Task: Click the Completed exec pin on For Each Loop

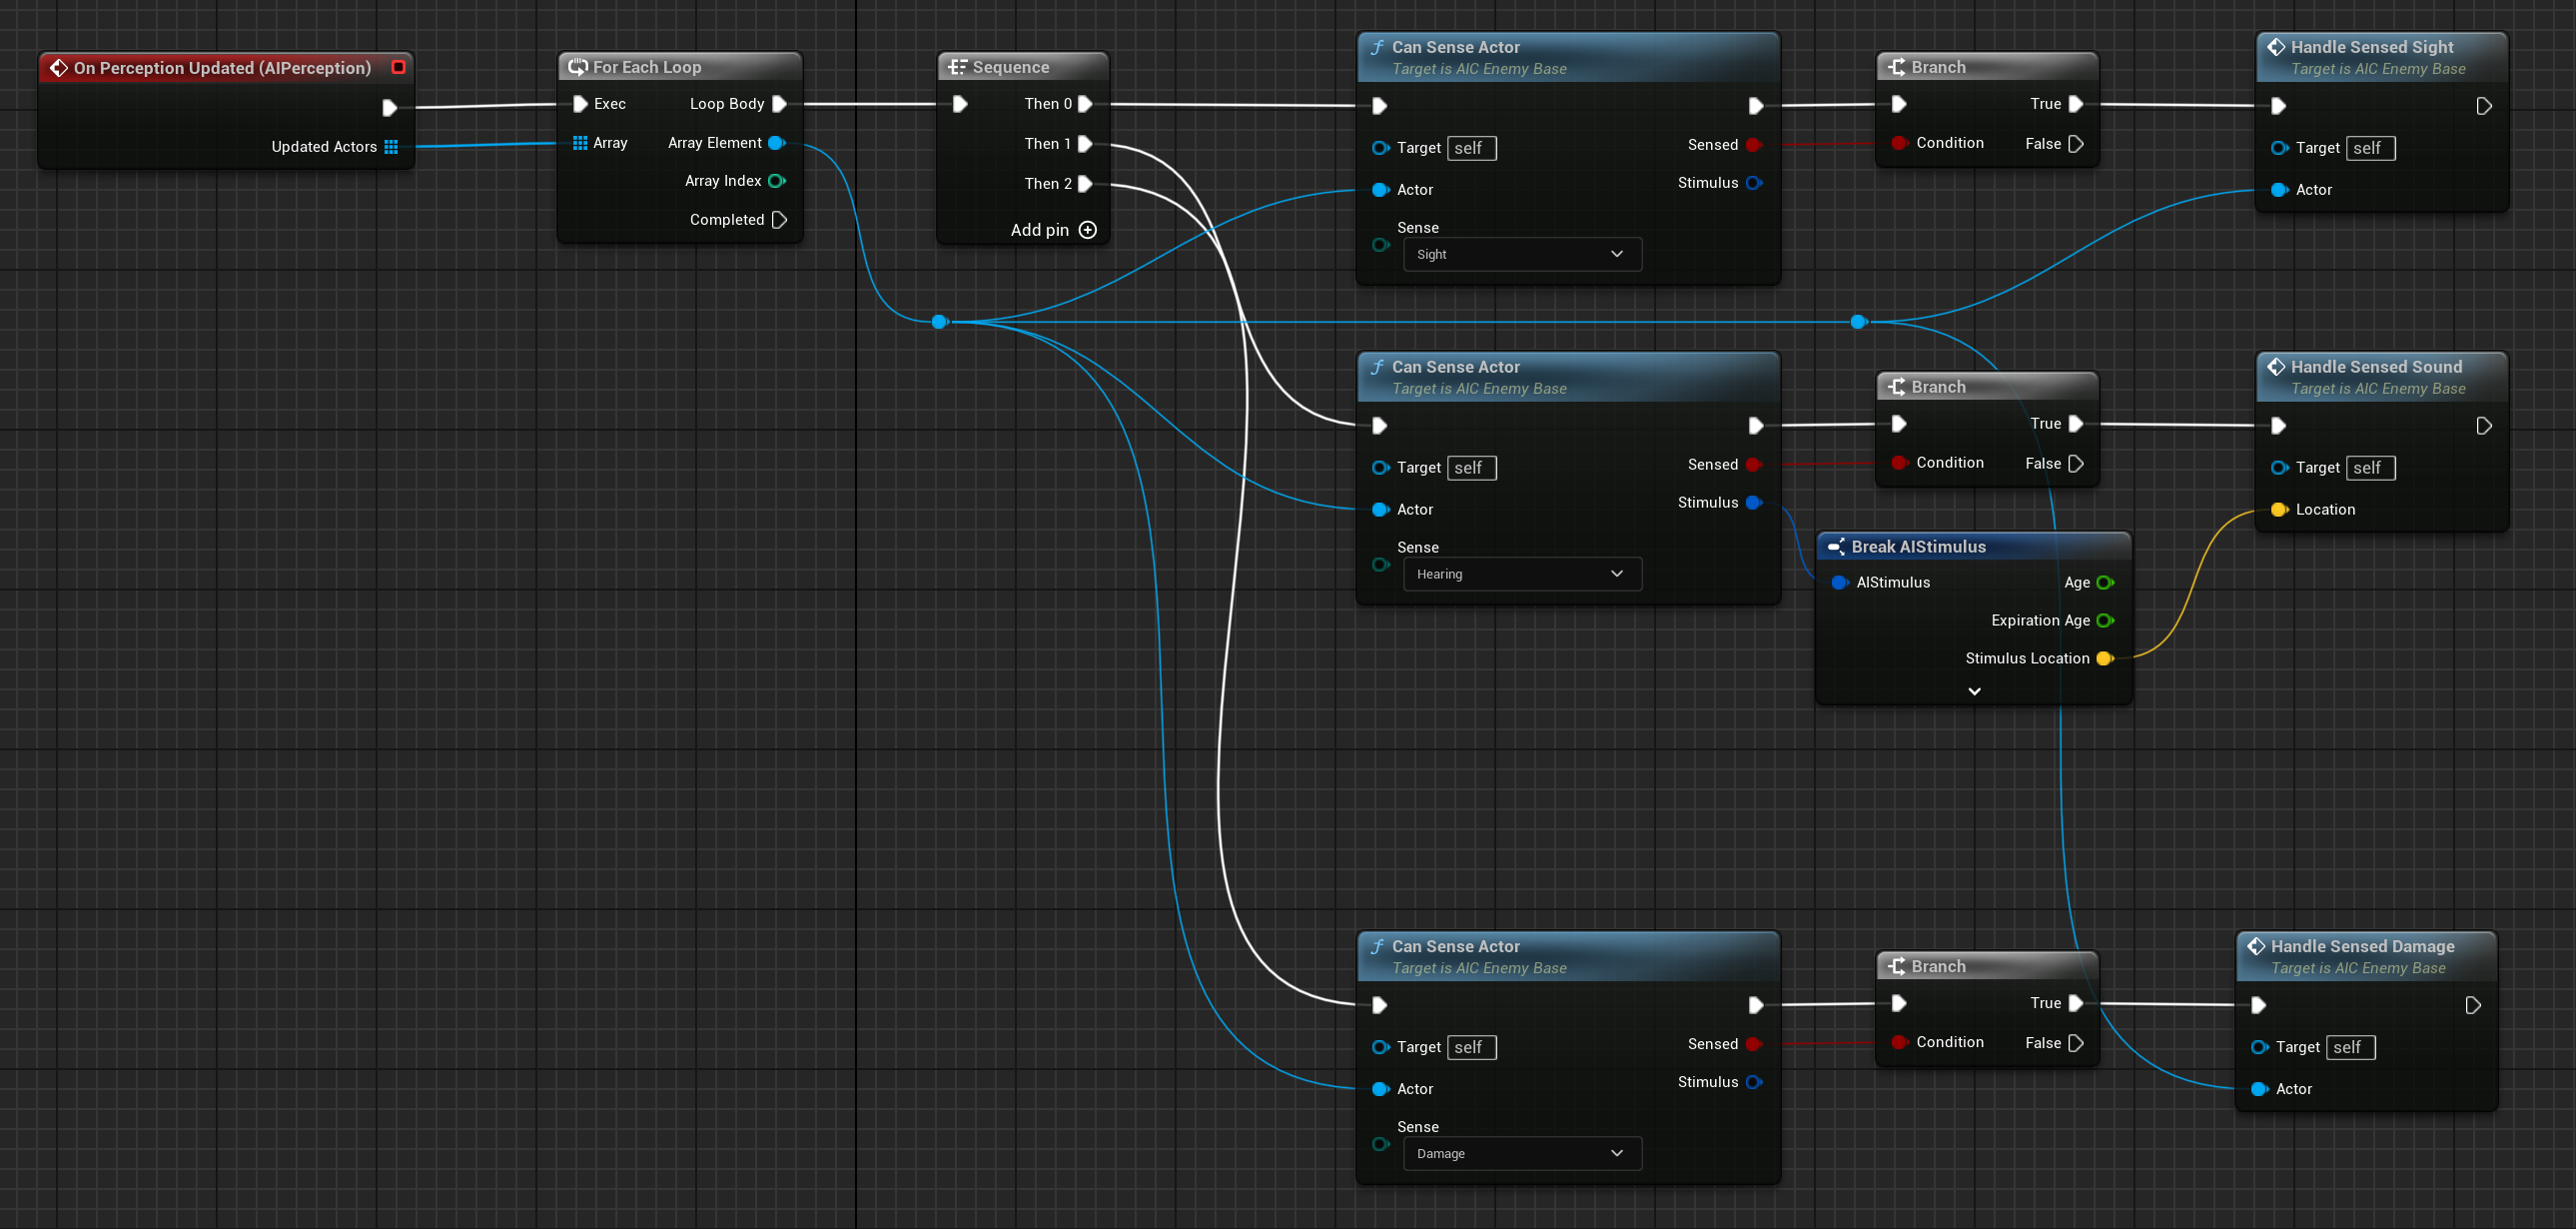Action: (x=779, y=220)
